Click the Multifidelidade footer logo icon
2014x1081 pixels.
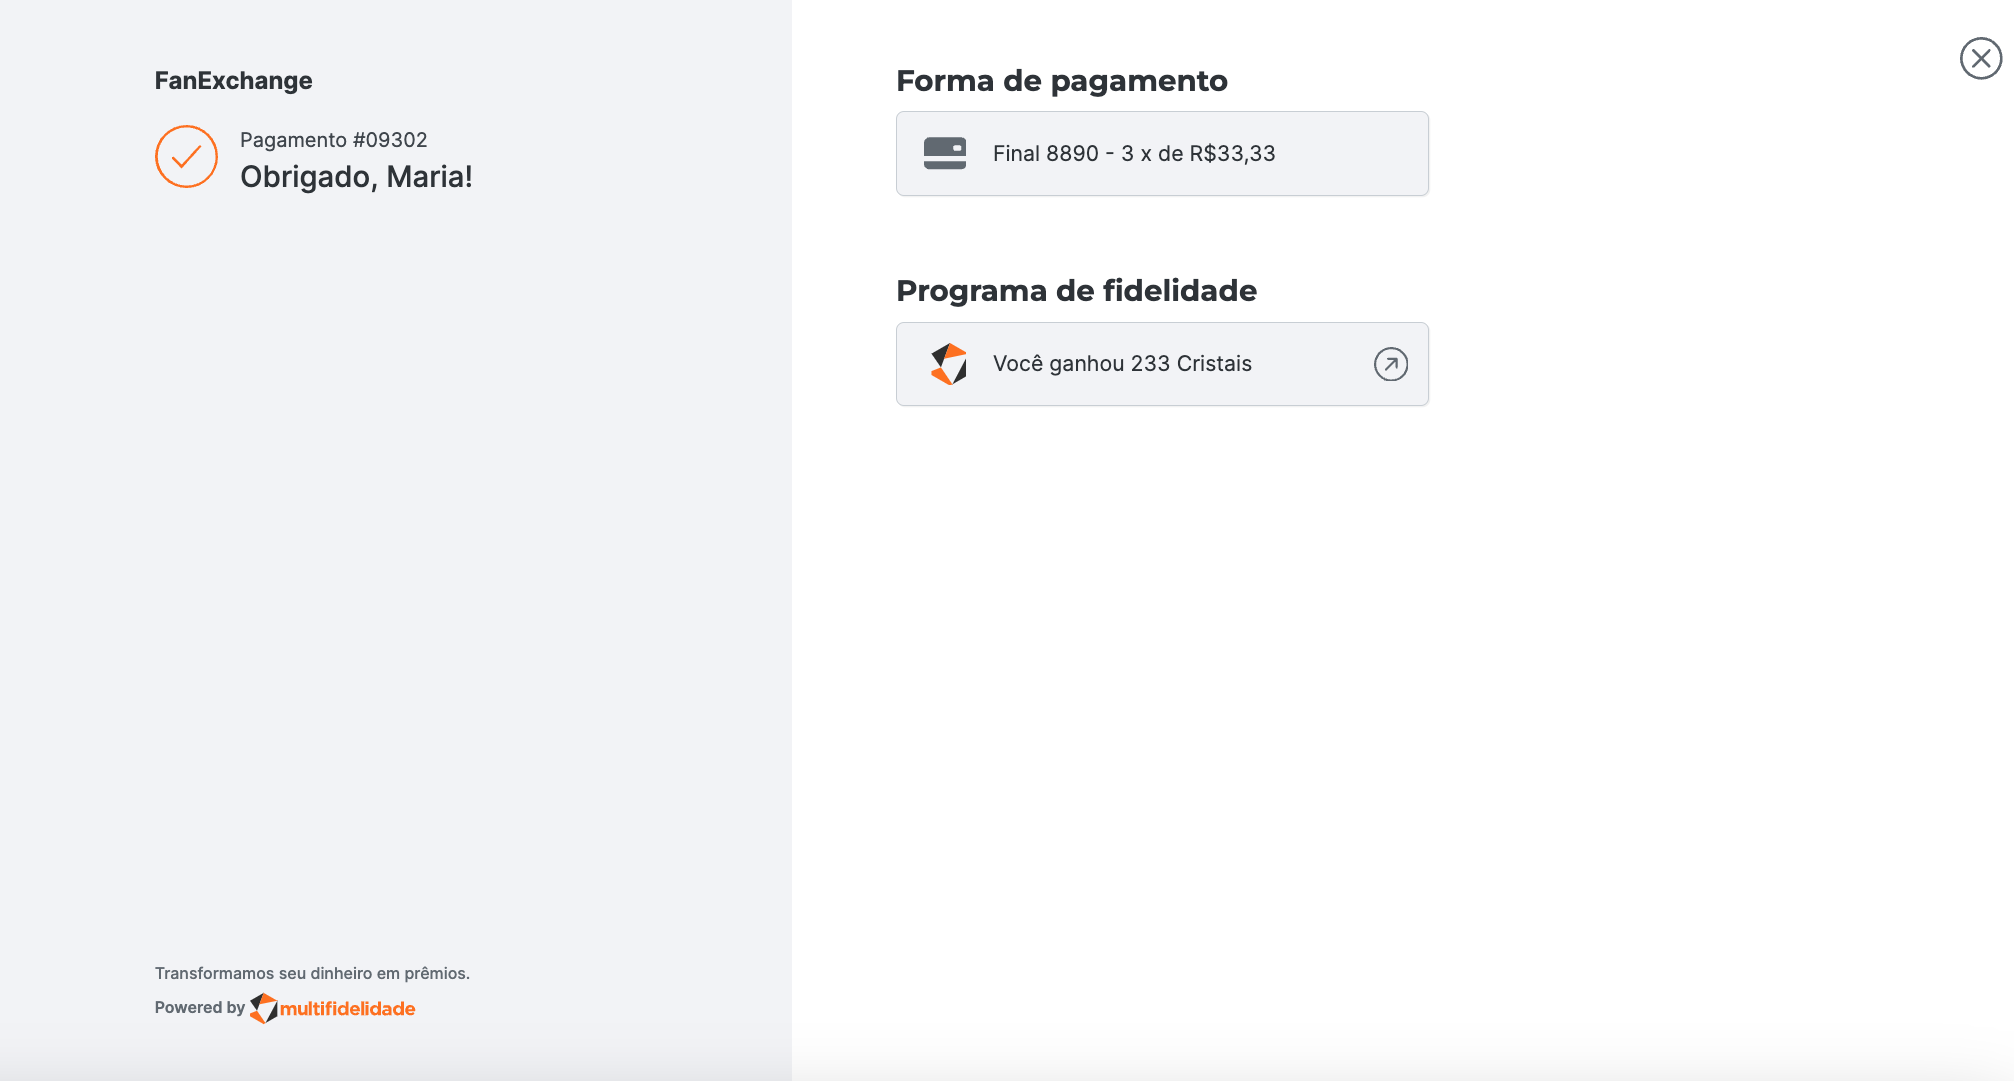tap(263, 1008)
